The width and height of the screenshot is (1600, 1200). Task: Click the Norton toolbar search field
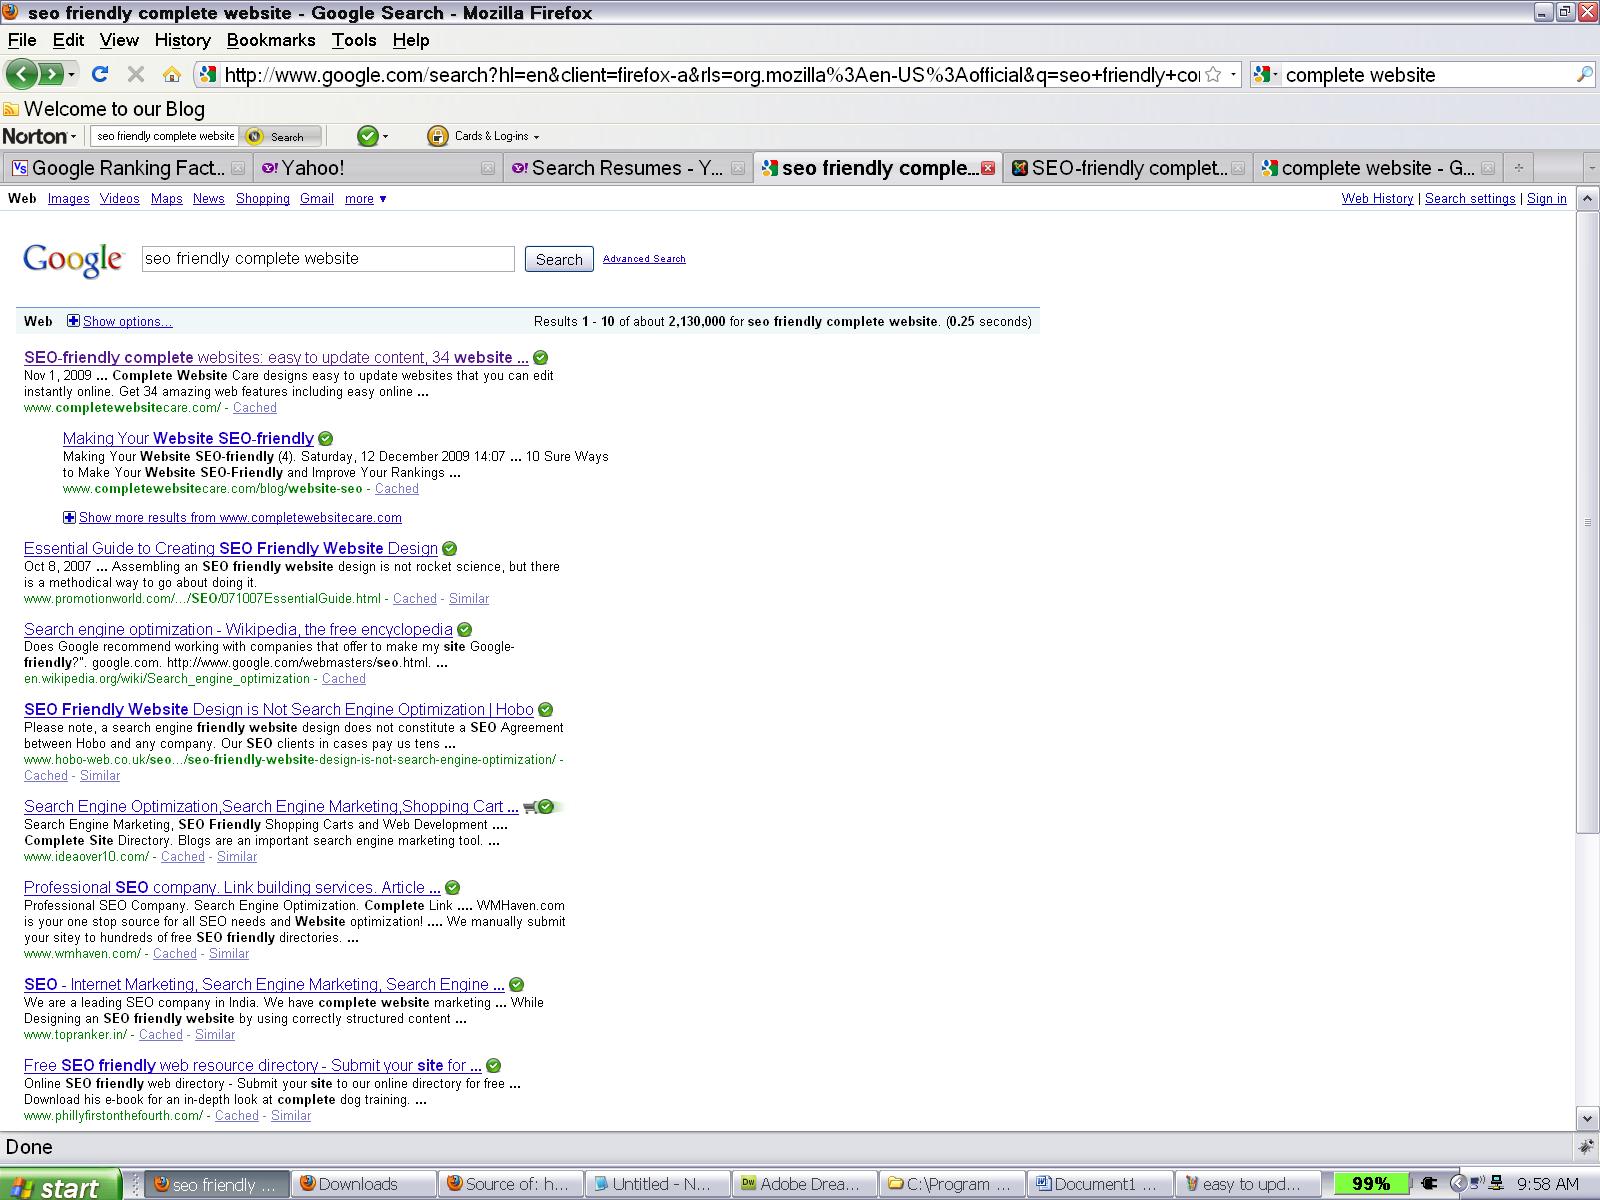pos(165,136)
